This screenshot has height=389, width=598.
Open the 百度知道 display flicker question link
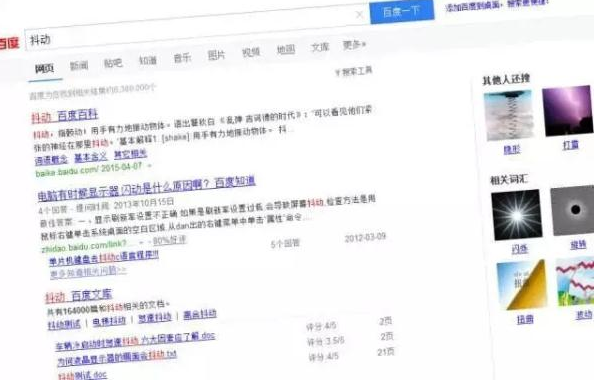click(146, 188)
